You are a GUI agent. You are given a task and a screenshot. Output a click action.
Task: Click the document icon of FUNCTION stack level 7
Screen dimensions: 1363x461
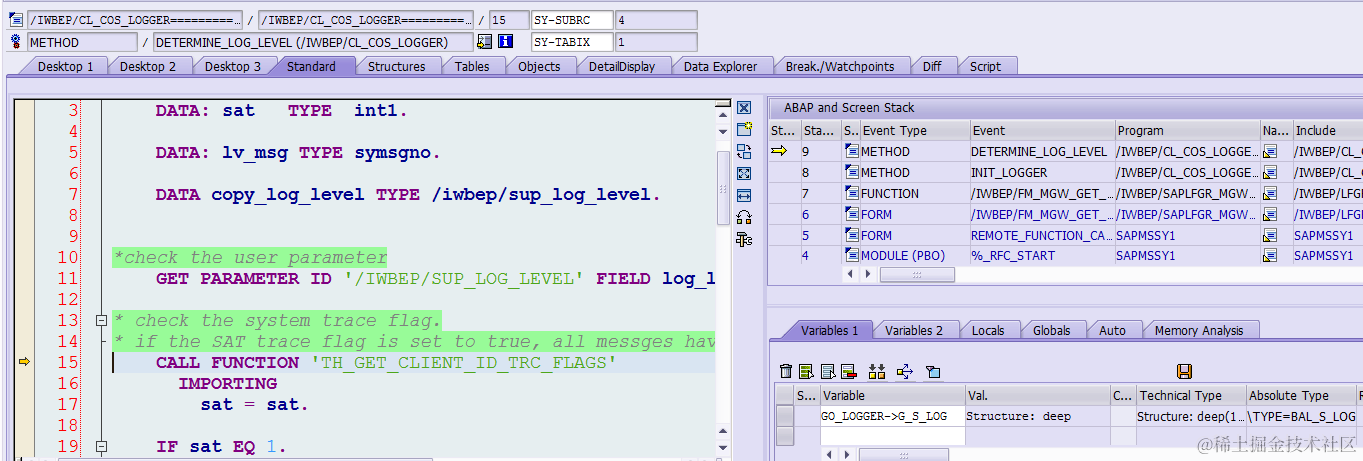(x=852, y=194)
